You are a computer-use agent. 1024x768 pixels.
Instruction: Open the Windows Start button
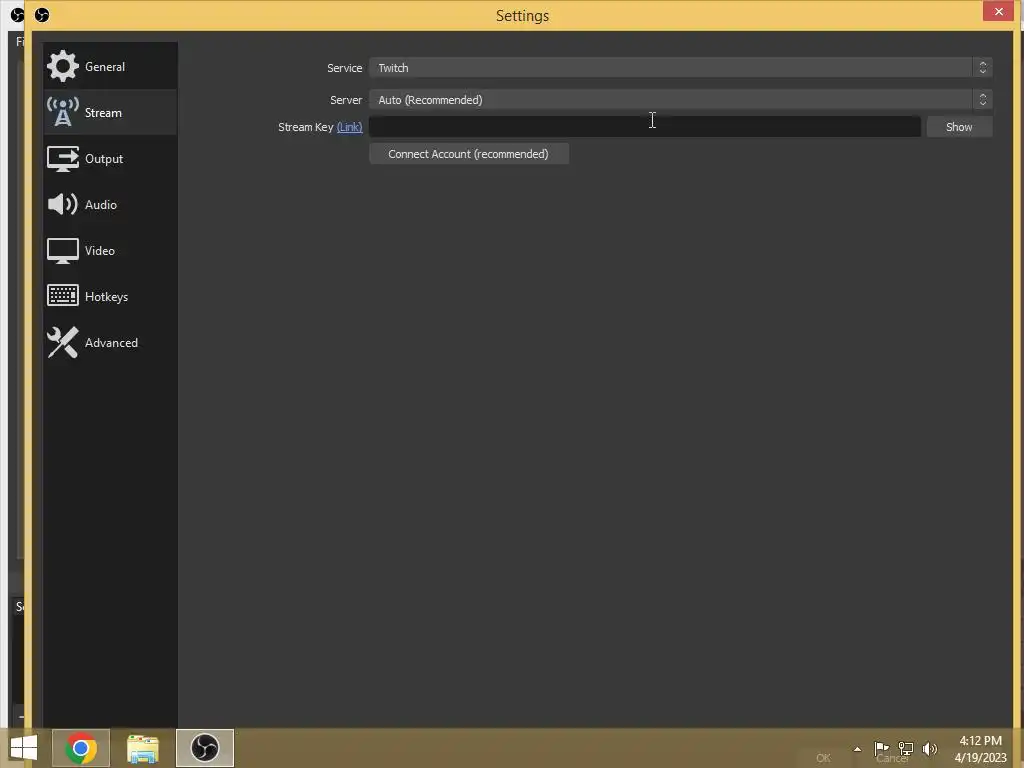pos(24,748)
